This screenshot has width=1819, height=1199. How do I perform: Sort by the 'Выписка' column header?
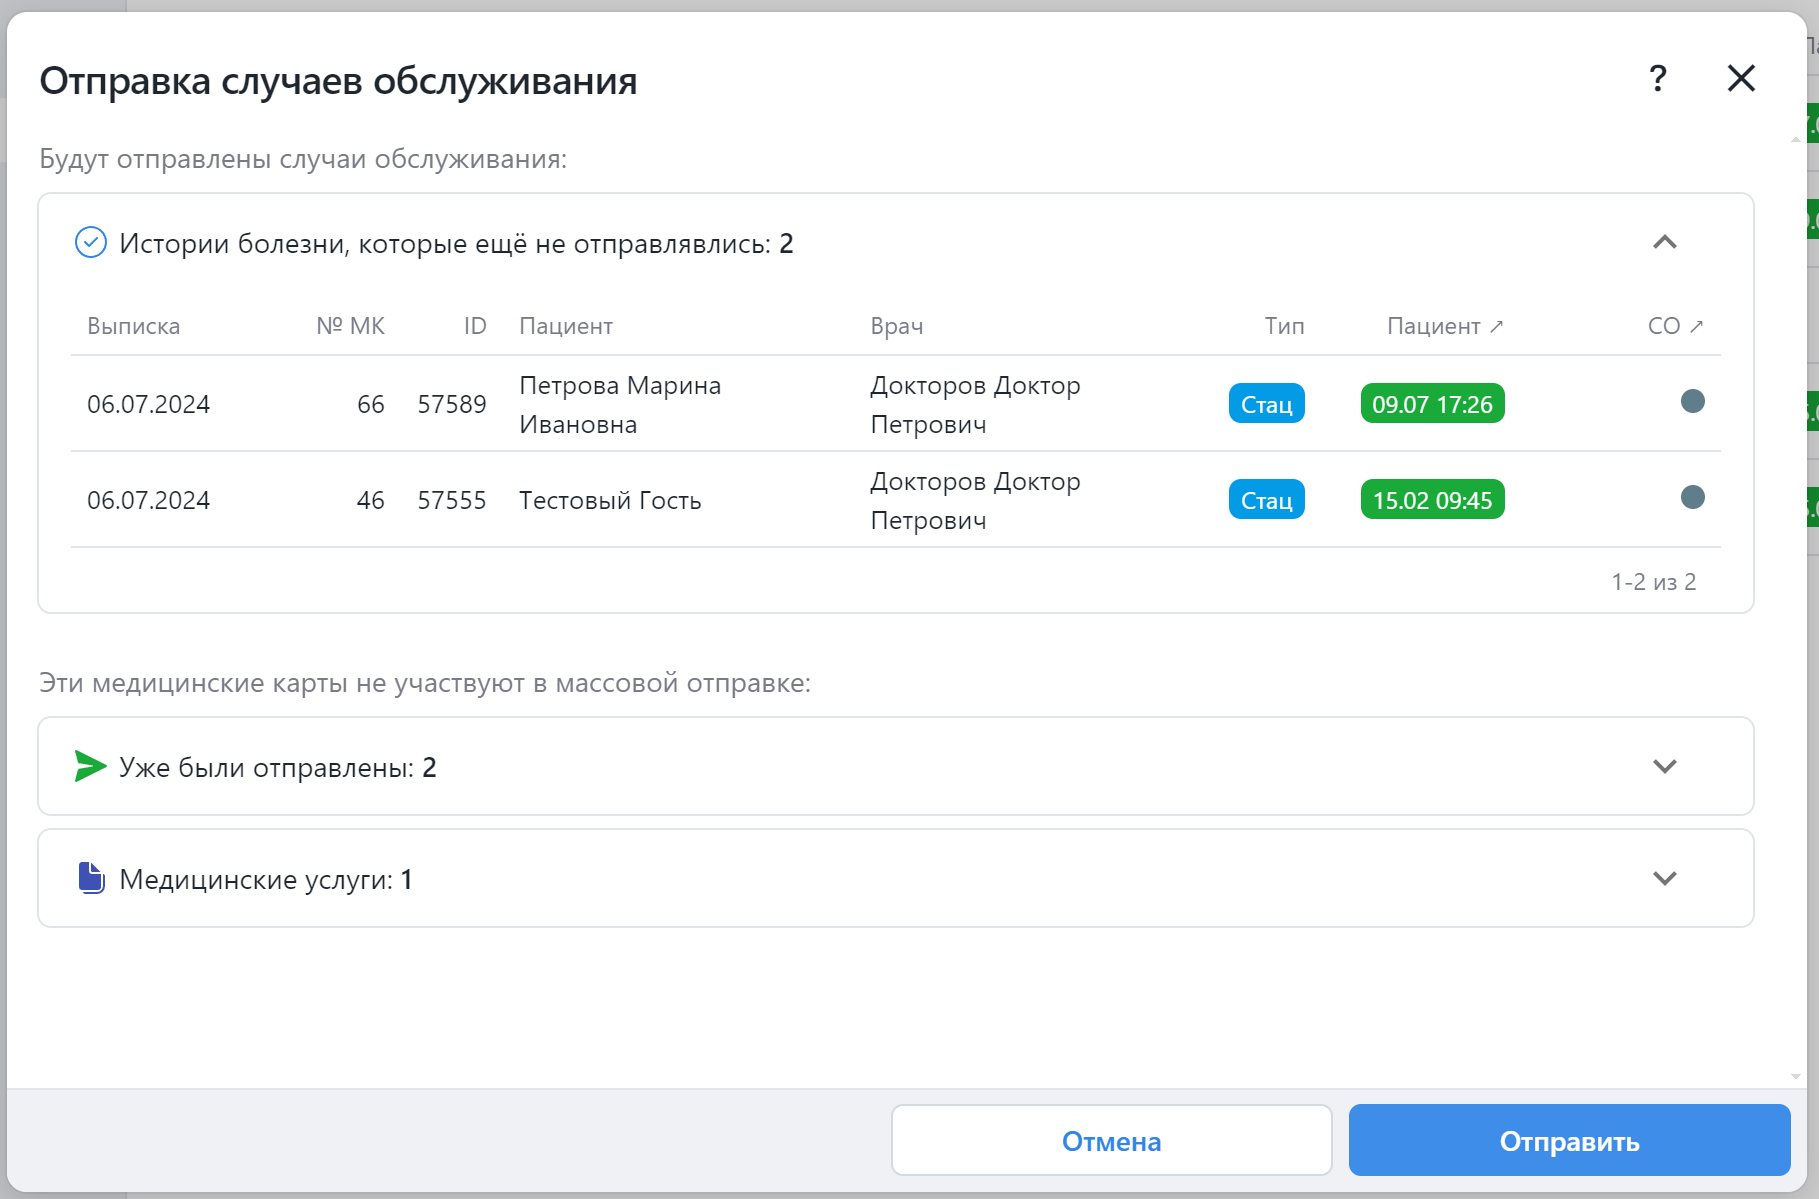[133, 326]
